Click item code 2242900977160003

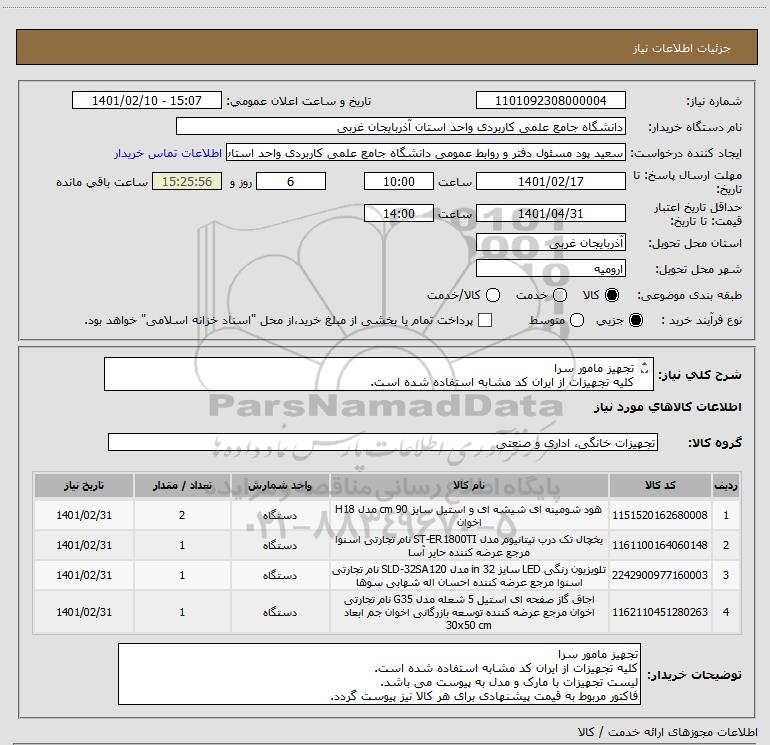(660, 575)
